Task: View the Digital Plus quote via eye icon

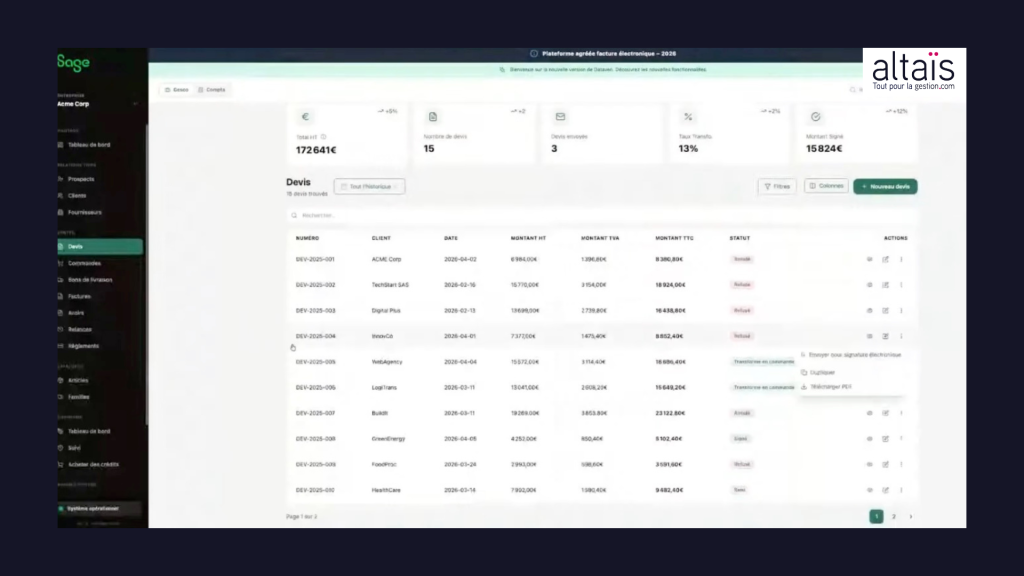Action: 869,311
